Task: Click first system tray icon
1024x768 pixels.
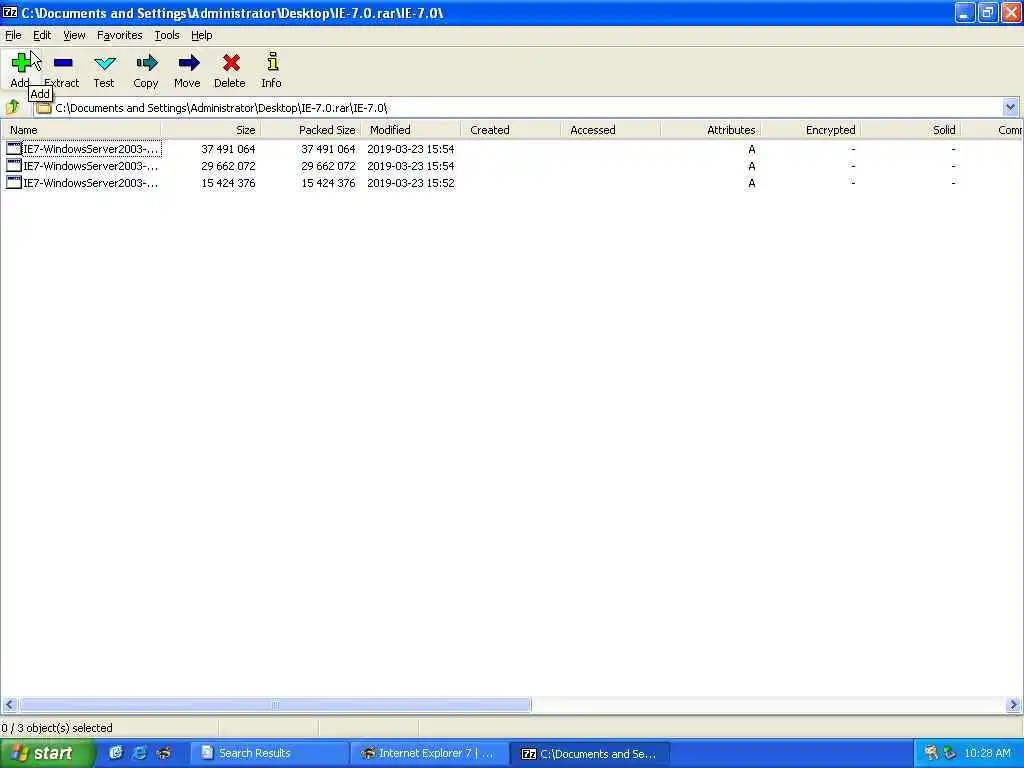Action: pos(931,753)
